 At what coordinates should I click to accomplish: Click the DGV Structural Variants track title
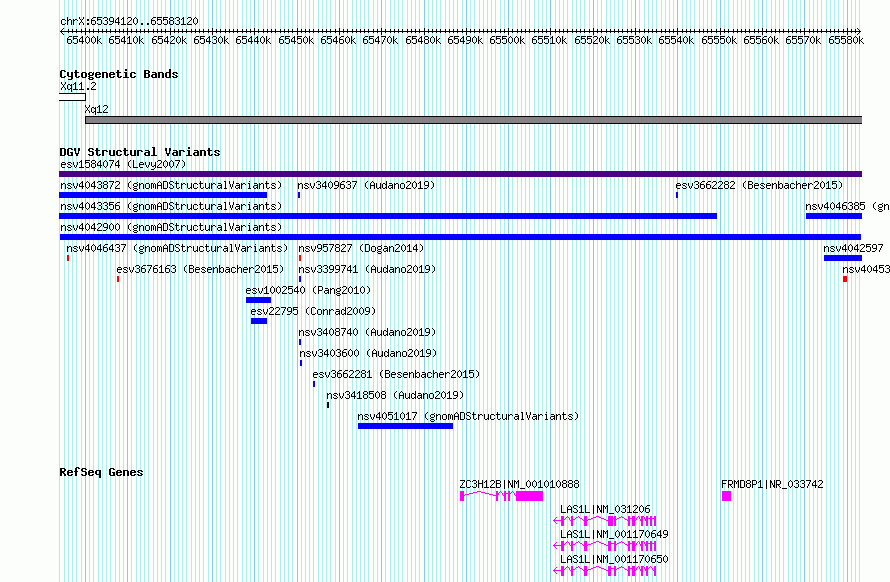pos(140,153)
